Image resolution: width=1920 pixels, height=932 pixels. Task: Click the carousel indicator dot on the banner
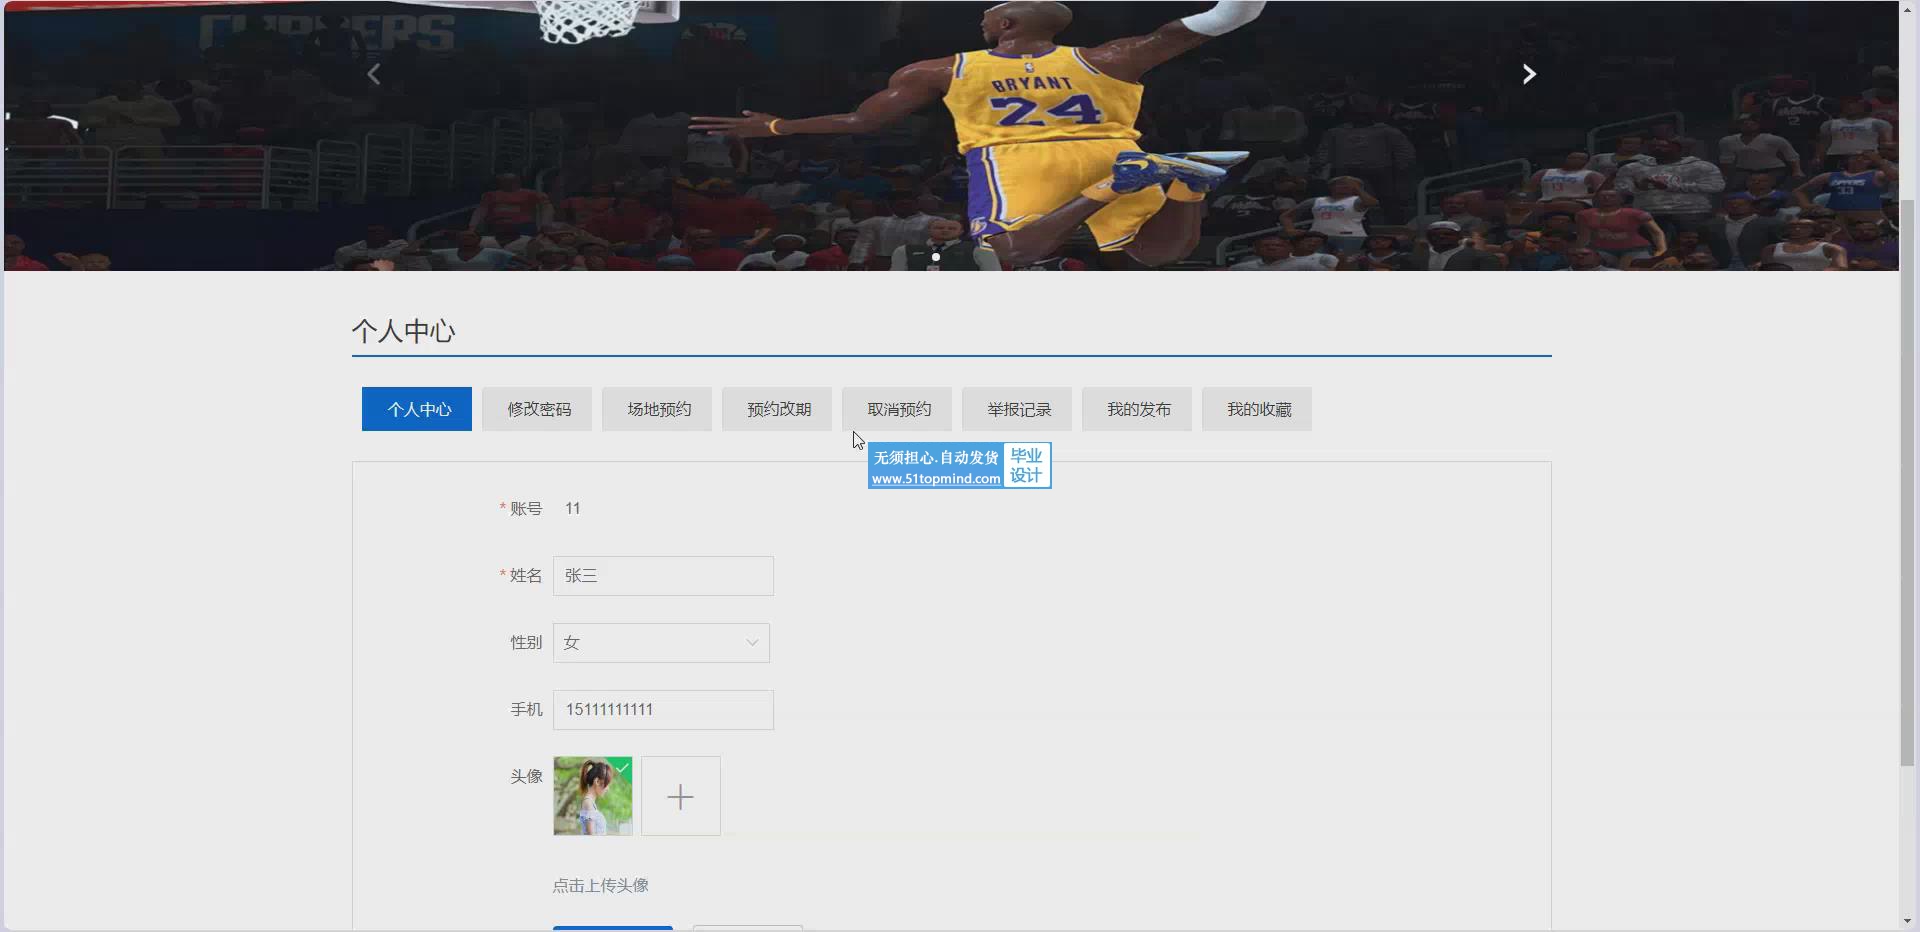click(x=936, y=257)
